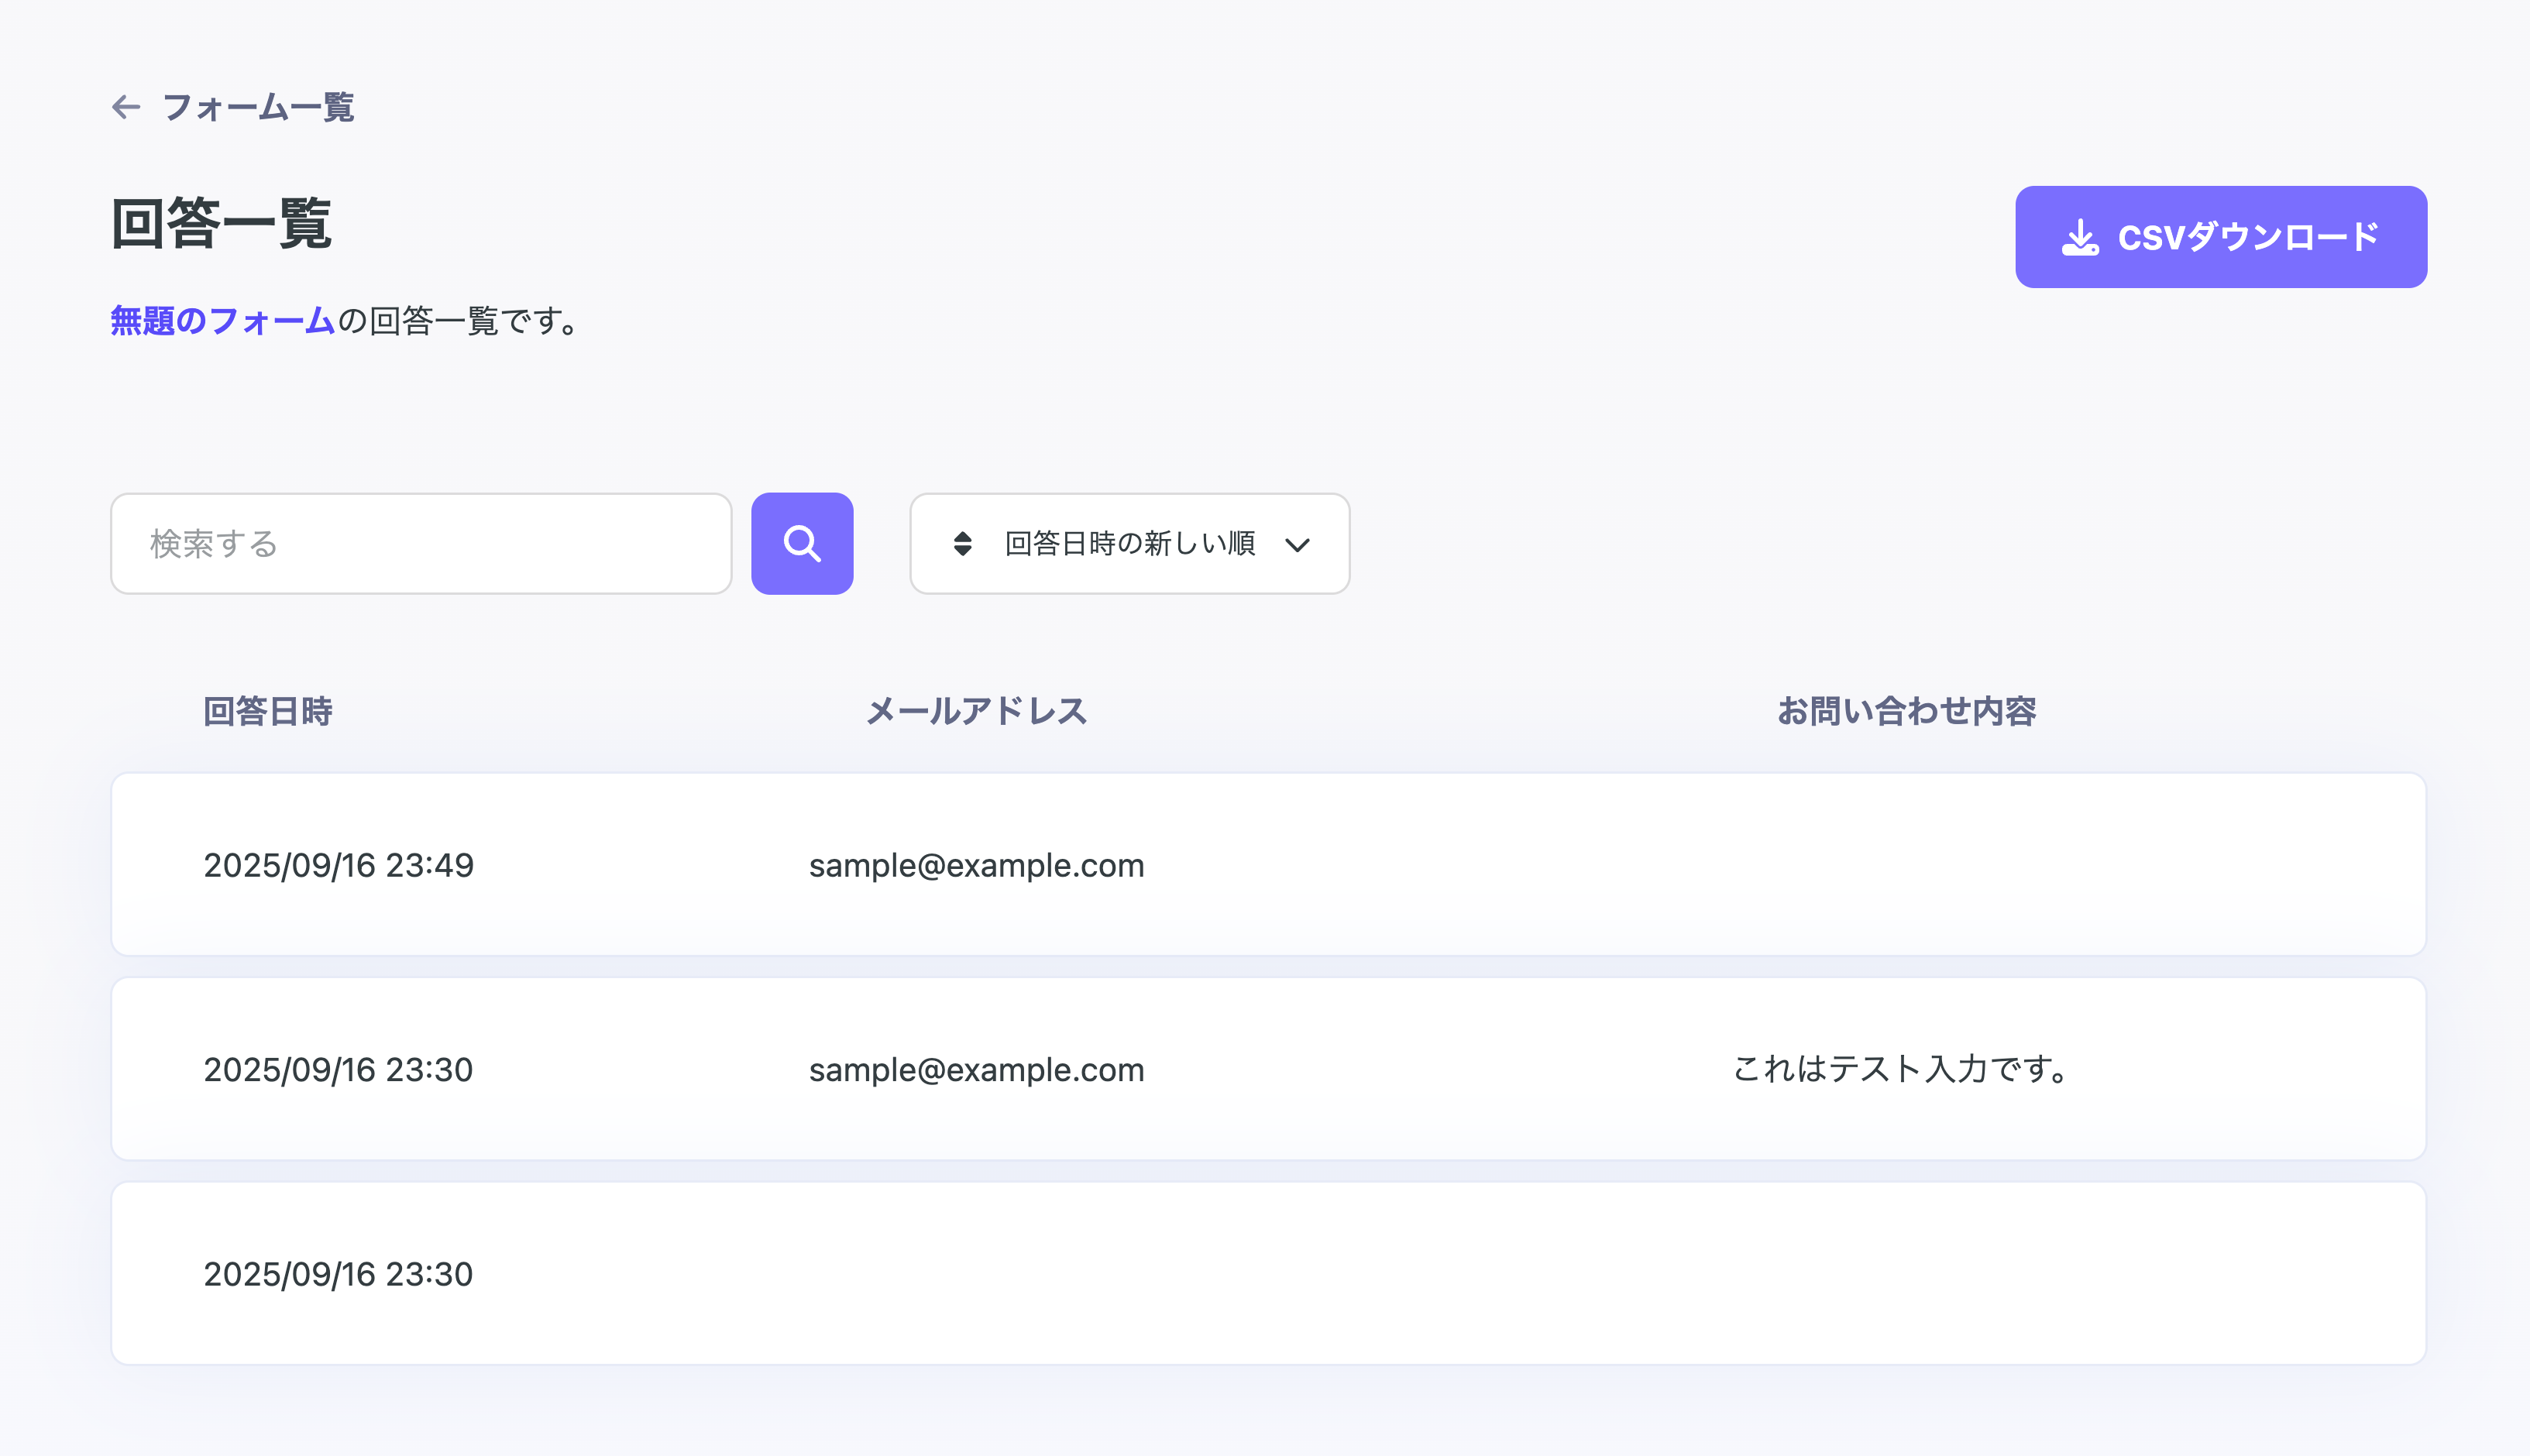The image size is (2530, 1456).
Task: Click the 検索する search input field
Action: click(x=420, y=543)
